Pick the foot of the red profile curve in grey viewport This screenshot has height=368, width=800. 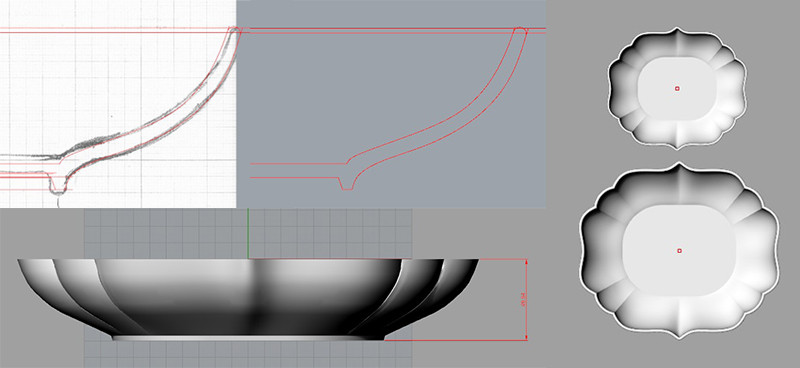tap(347, 183)
